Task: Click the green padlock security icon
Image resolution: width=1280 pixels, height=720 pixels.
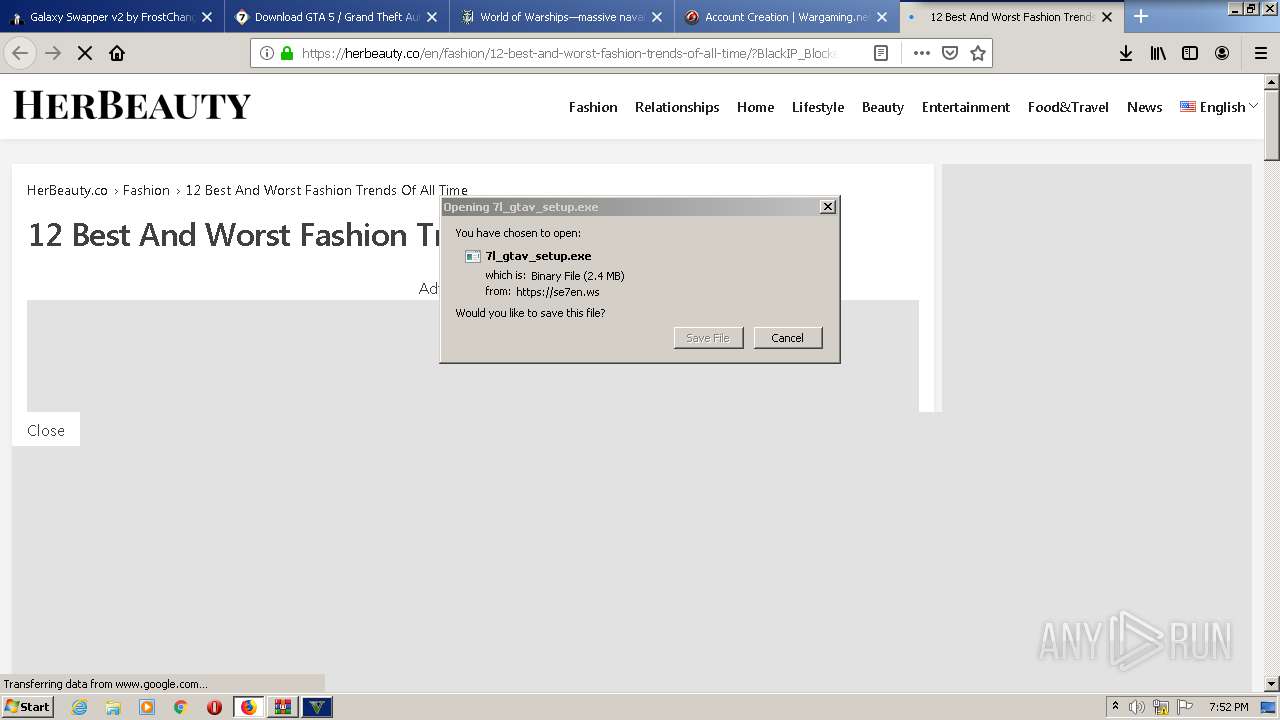Action: click(287, 54)
